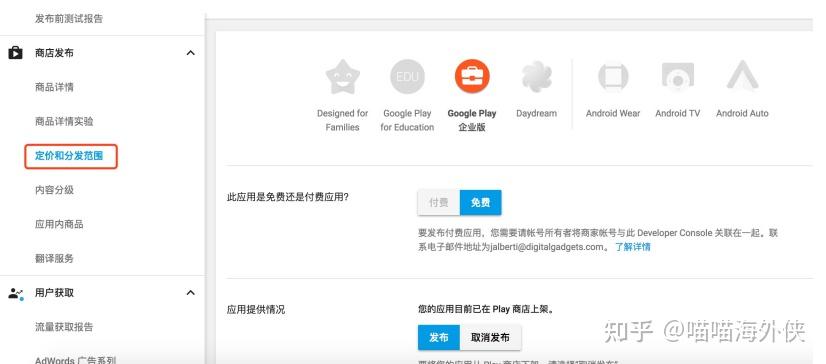Open 翻译服务 in the sidebar
Viewport: 826px width, 364px height.
54,259
